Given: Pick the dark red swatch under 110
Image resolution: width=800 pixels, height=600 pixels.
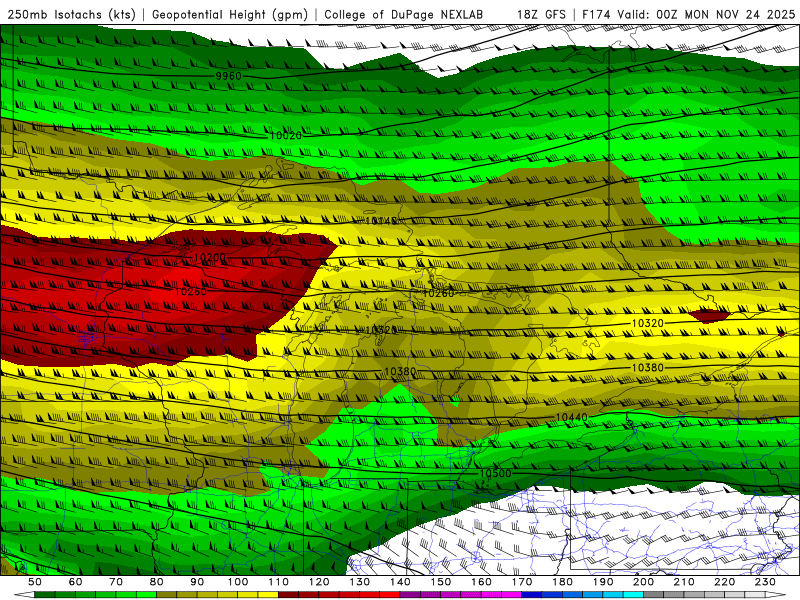Looking at the screenshot, I should tap(288, 595).
